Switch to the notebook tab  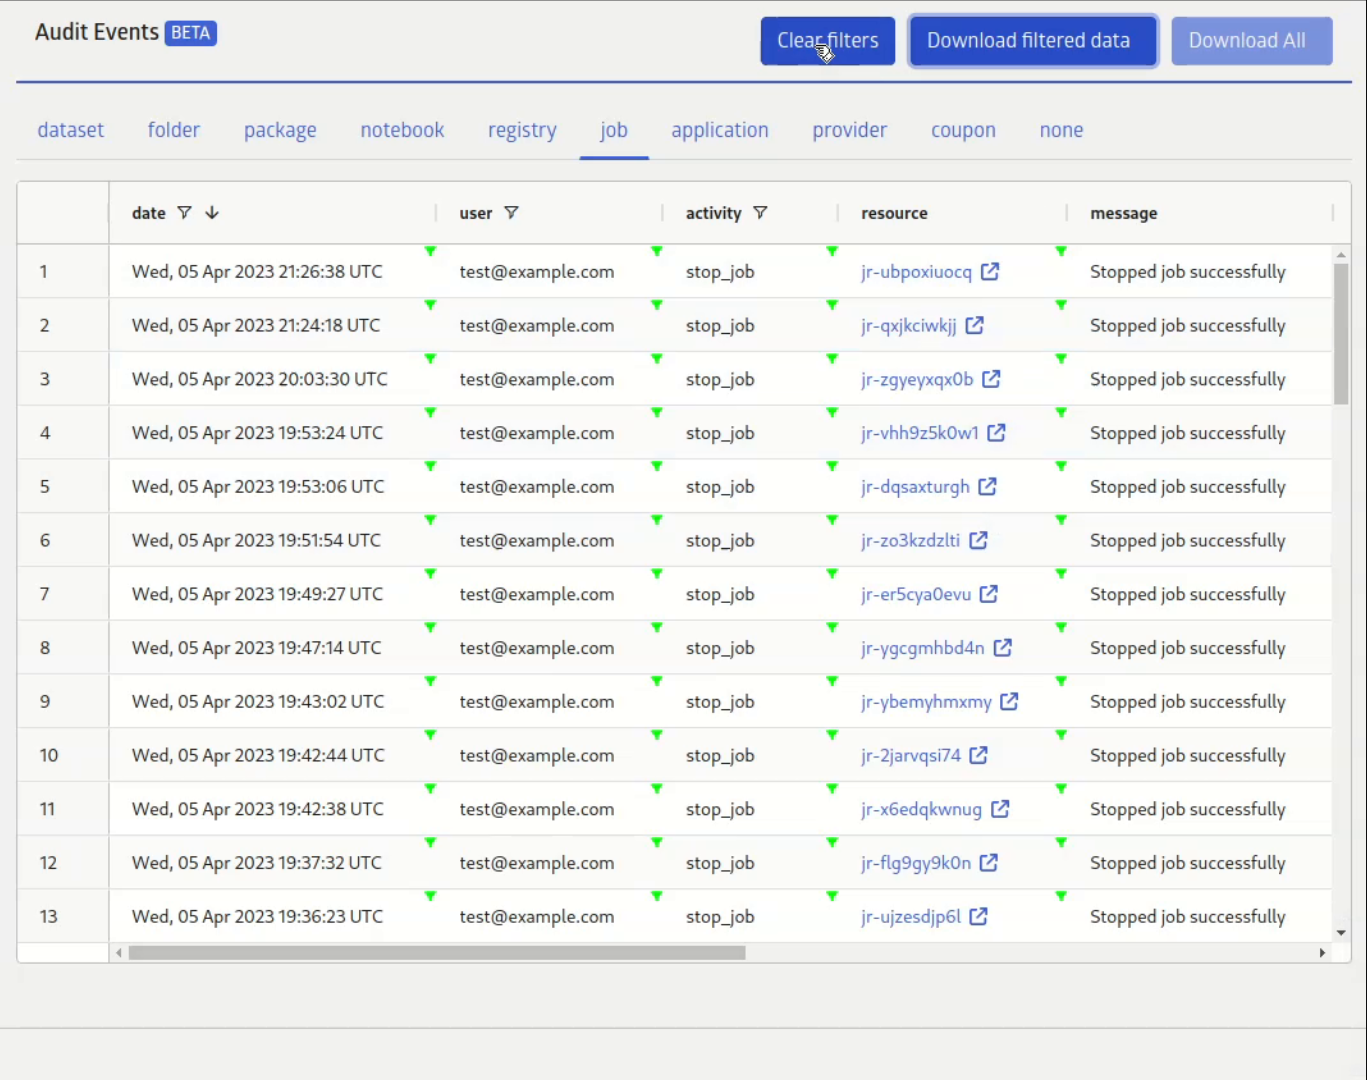click(402, 130)
